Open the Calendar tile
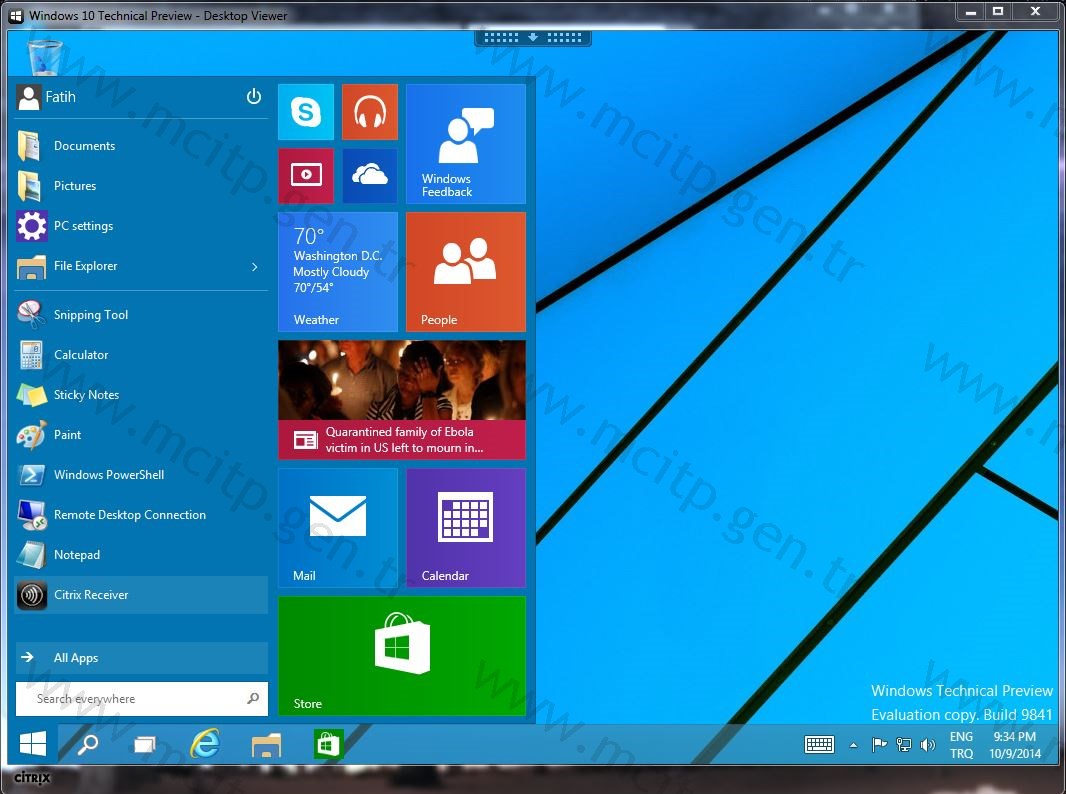The height and width of the screenshot is (794, 1066). click(x=466, y=528)
